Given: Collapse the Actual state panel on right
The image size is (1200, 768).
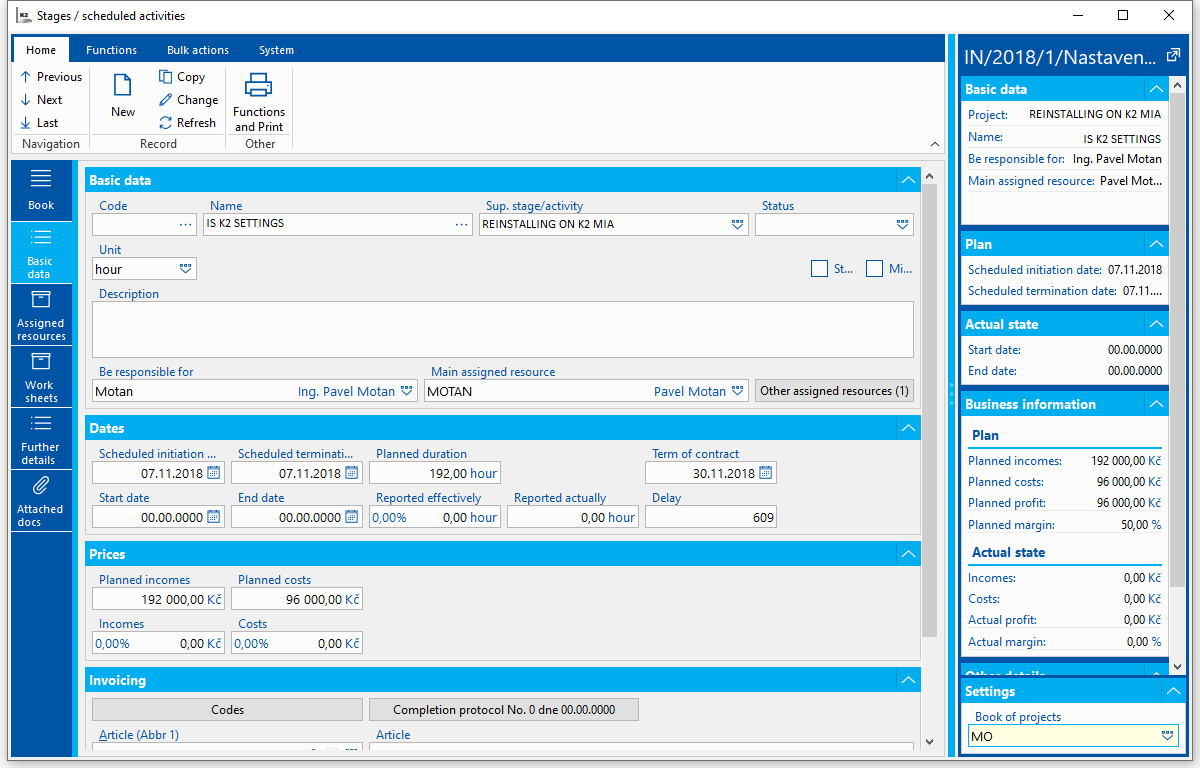Looking at the screenshot, I should [1156, 324].
